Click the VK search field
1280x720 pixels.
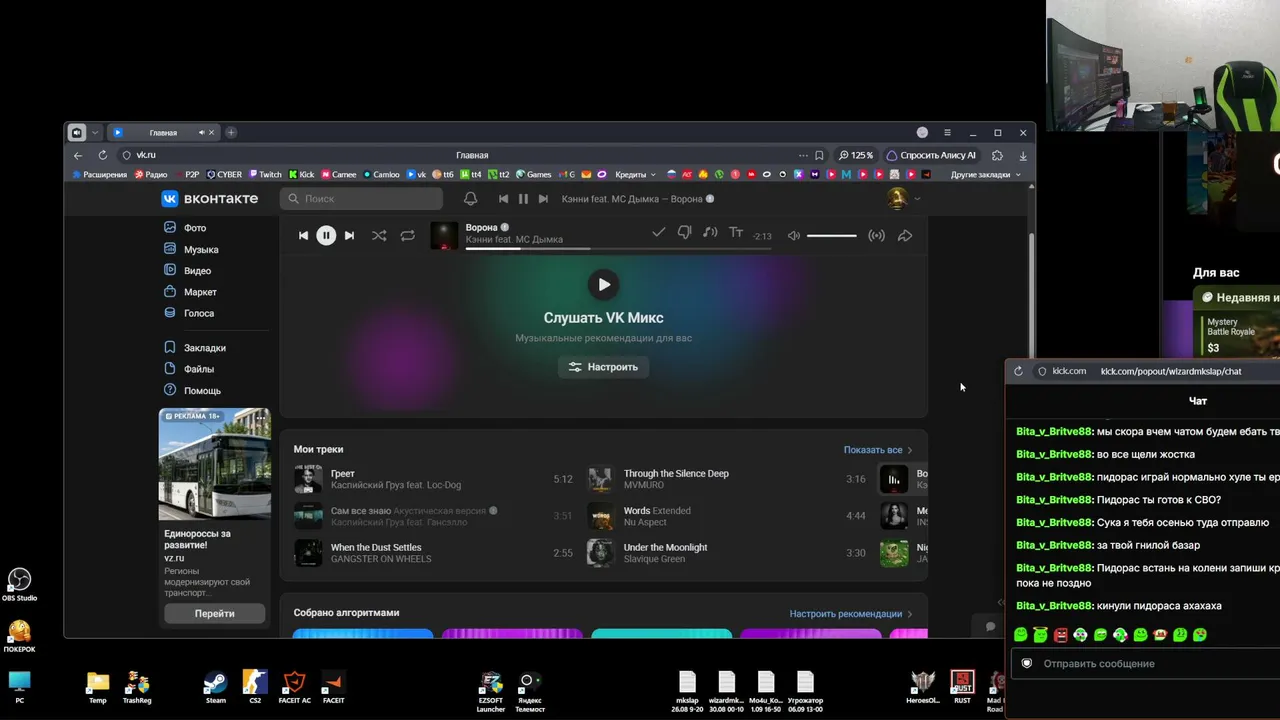(x=362, y=199)
